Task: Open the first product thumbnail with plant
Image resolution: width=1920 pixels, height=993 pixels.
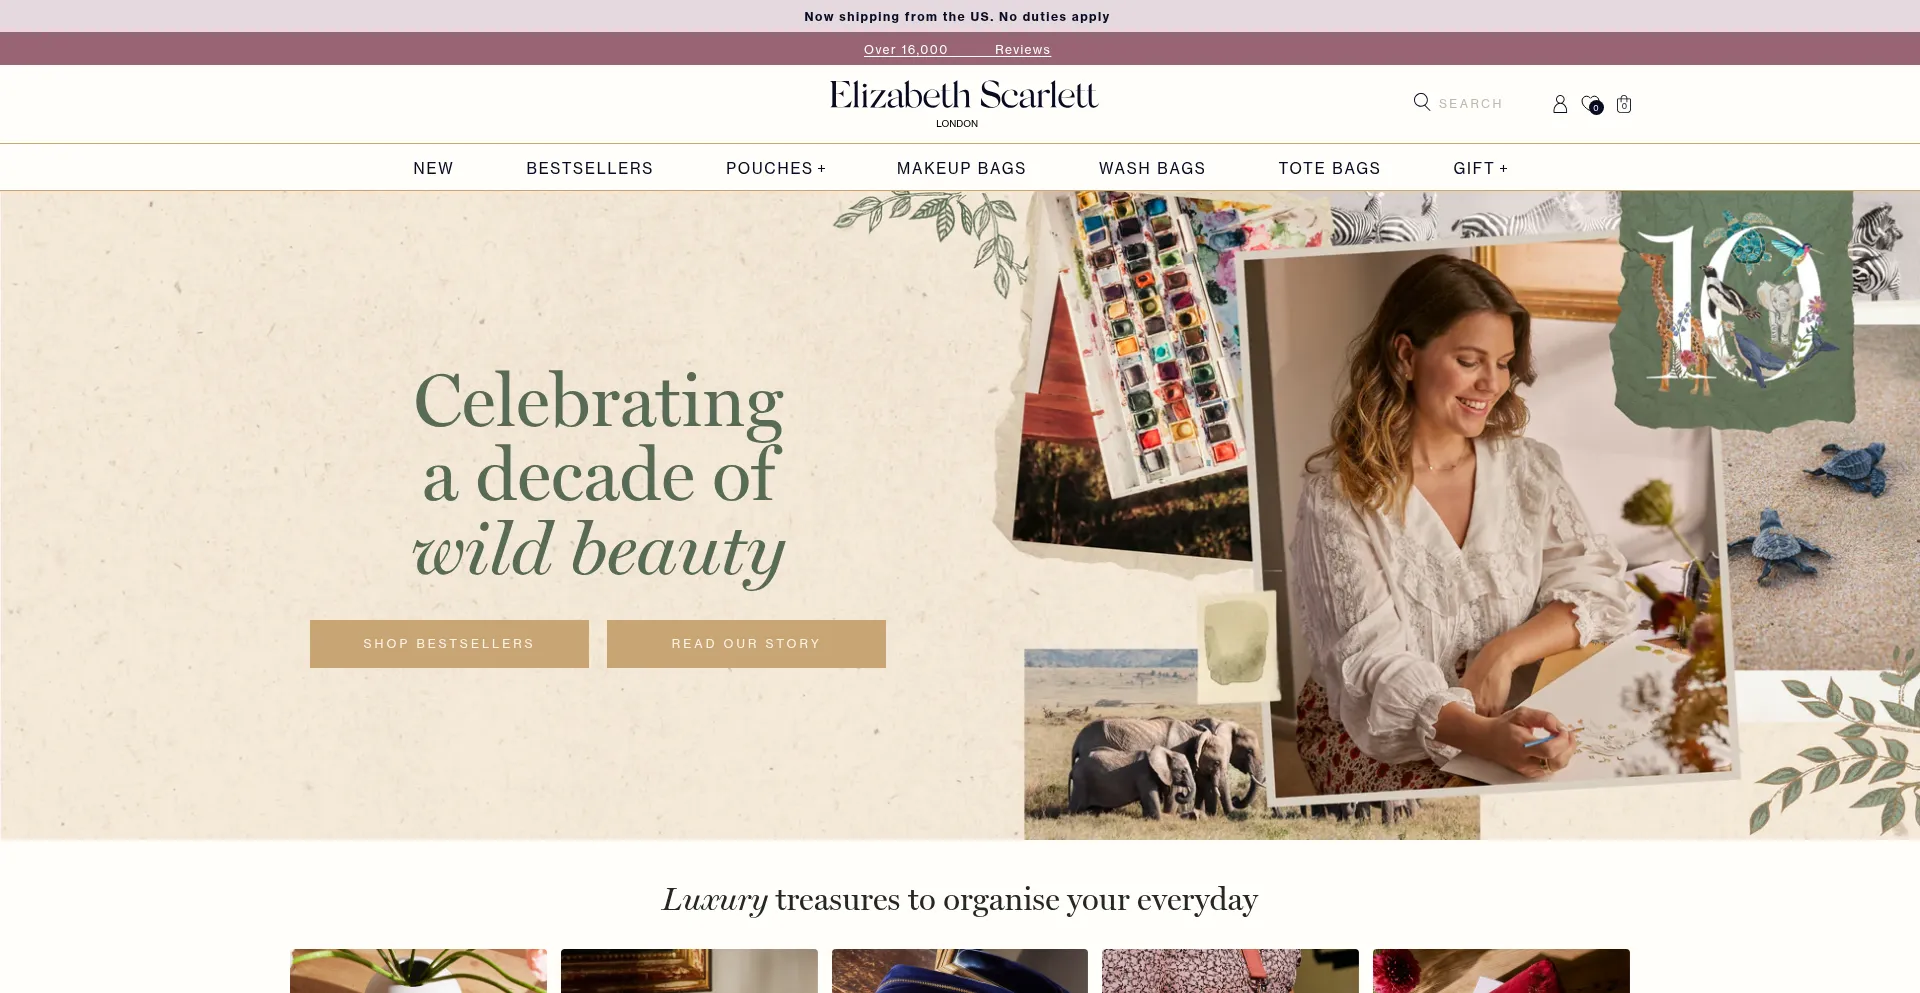Action: (x=418, y=971)
